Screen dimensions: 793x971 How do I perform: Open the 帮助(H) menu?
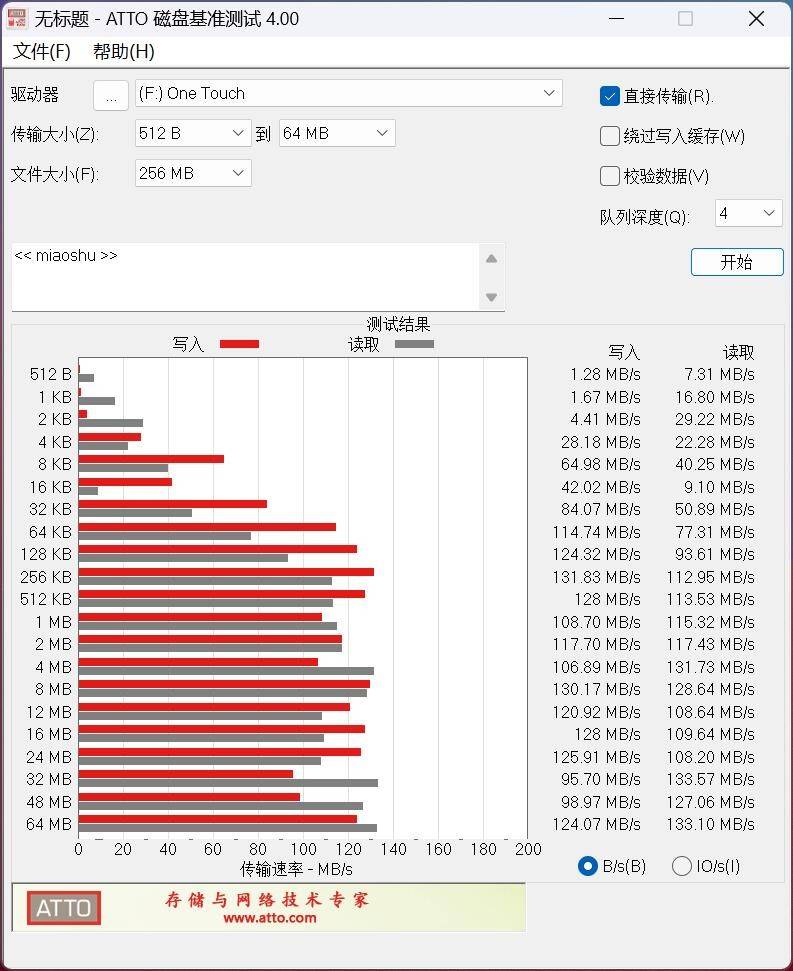(x=124, y=51)
